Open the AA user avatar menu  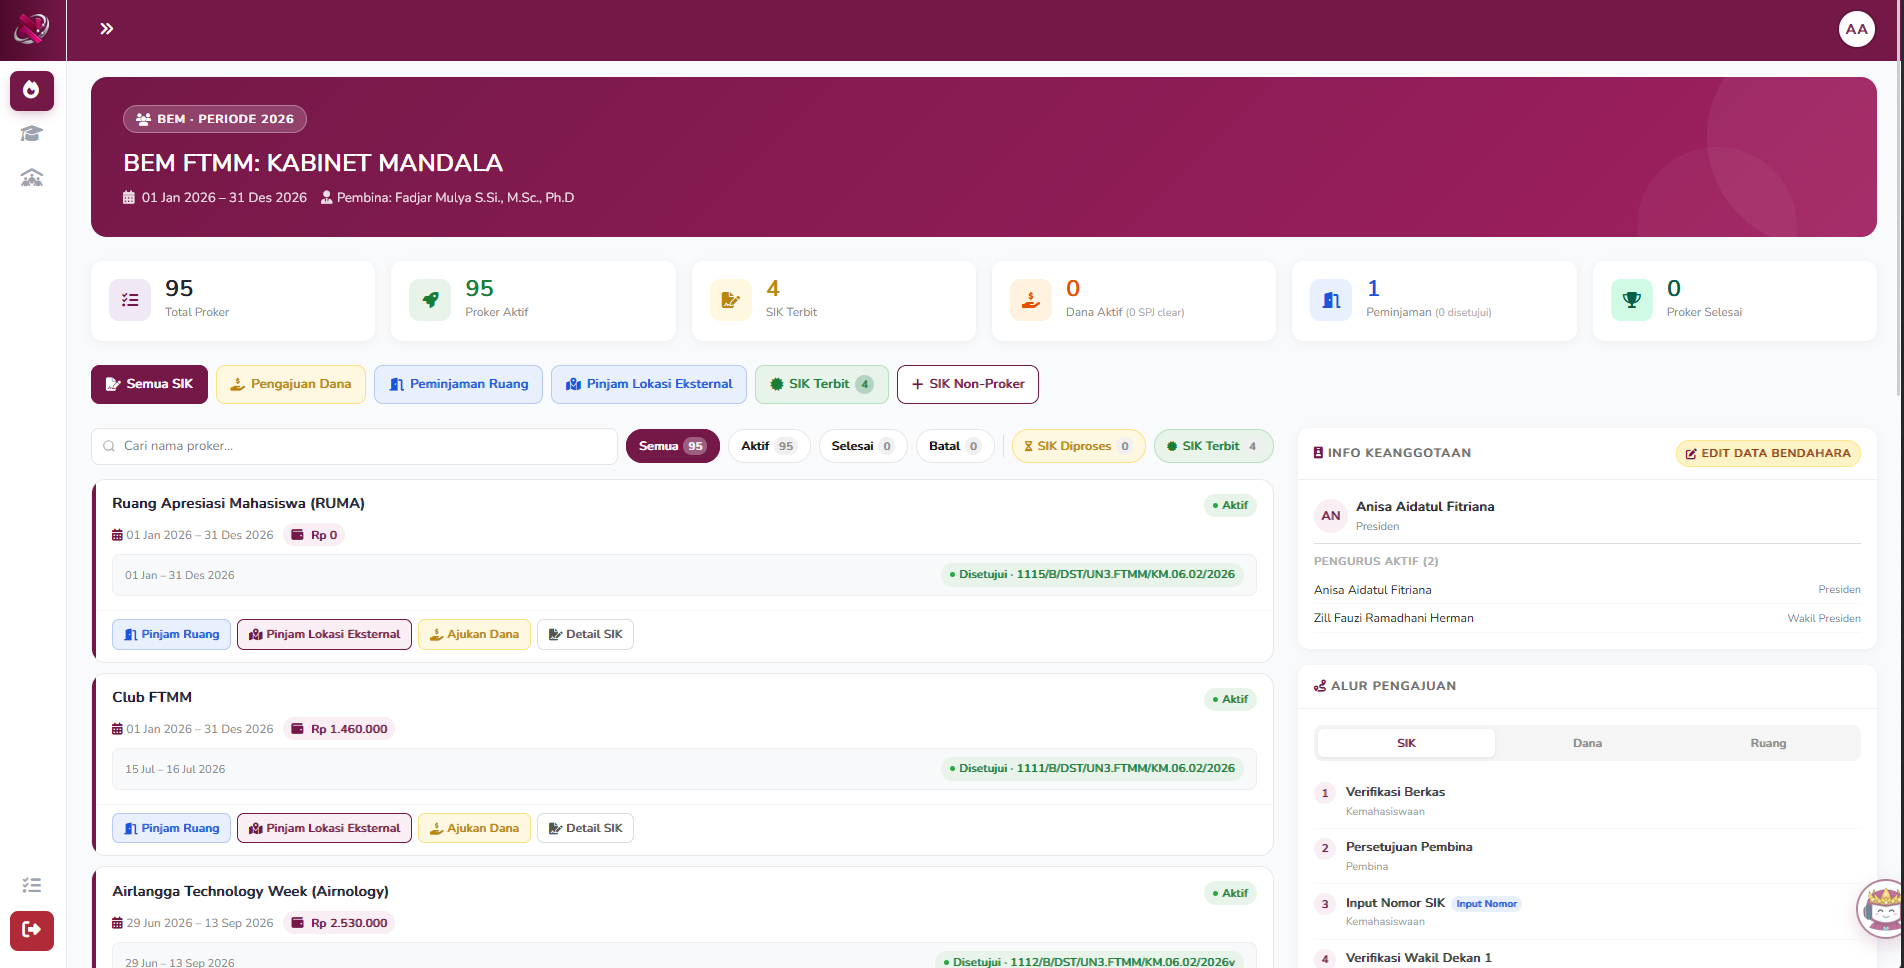(1856, 29)
